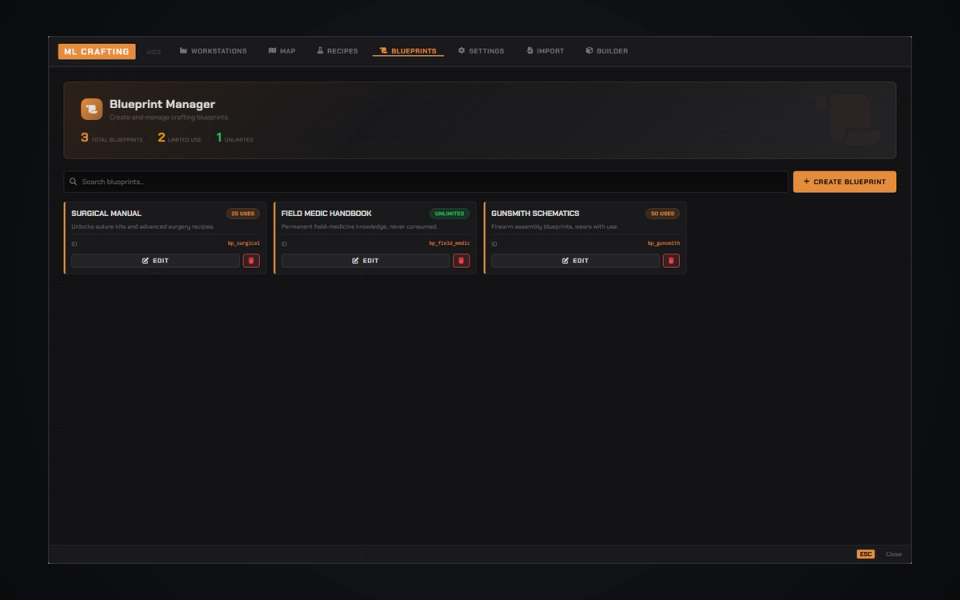This screenshot has height=600, width=960.
Task: Delete the Gunsmith Schematics blueprint
Action: coord(671,261)
